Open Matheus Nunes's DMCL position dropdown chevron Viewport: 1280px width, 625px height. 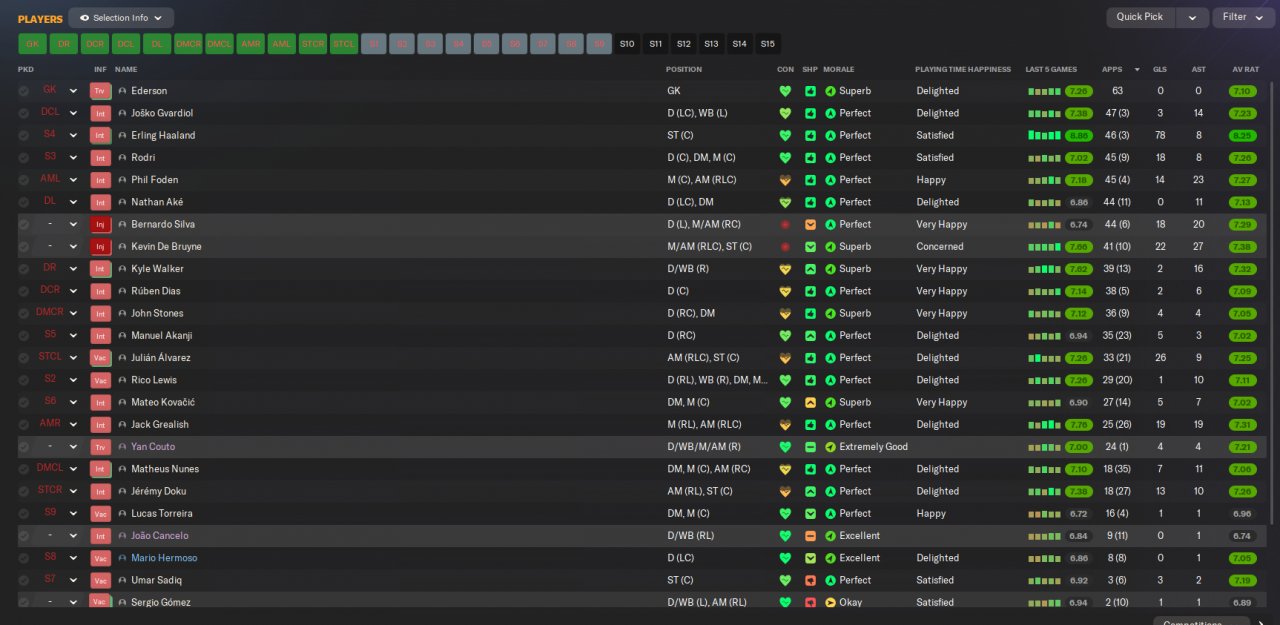coord(73,469)
